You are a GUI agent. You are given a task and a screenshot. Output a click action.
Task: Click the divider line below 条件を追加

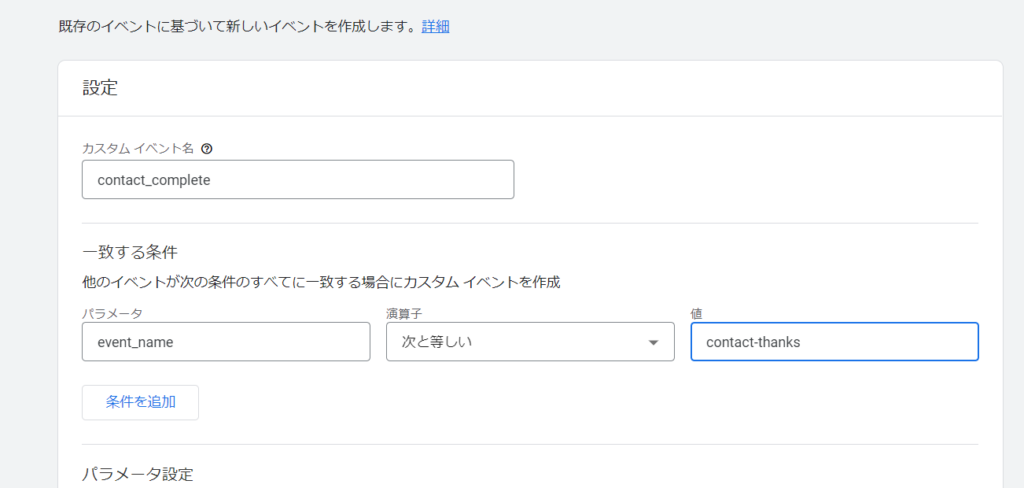530,444
